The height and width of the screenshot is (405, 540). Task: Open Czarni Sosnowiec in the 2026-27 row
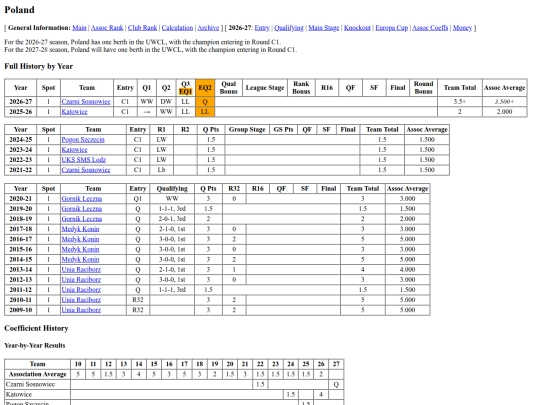click(86, 102)
